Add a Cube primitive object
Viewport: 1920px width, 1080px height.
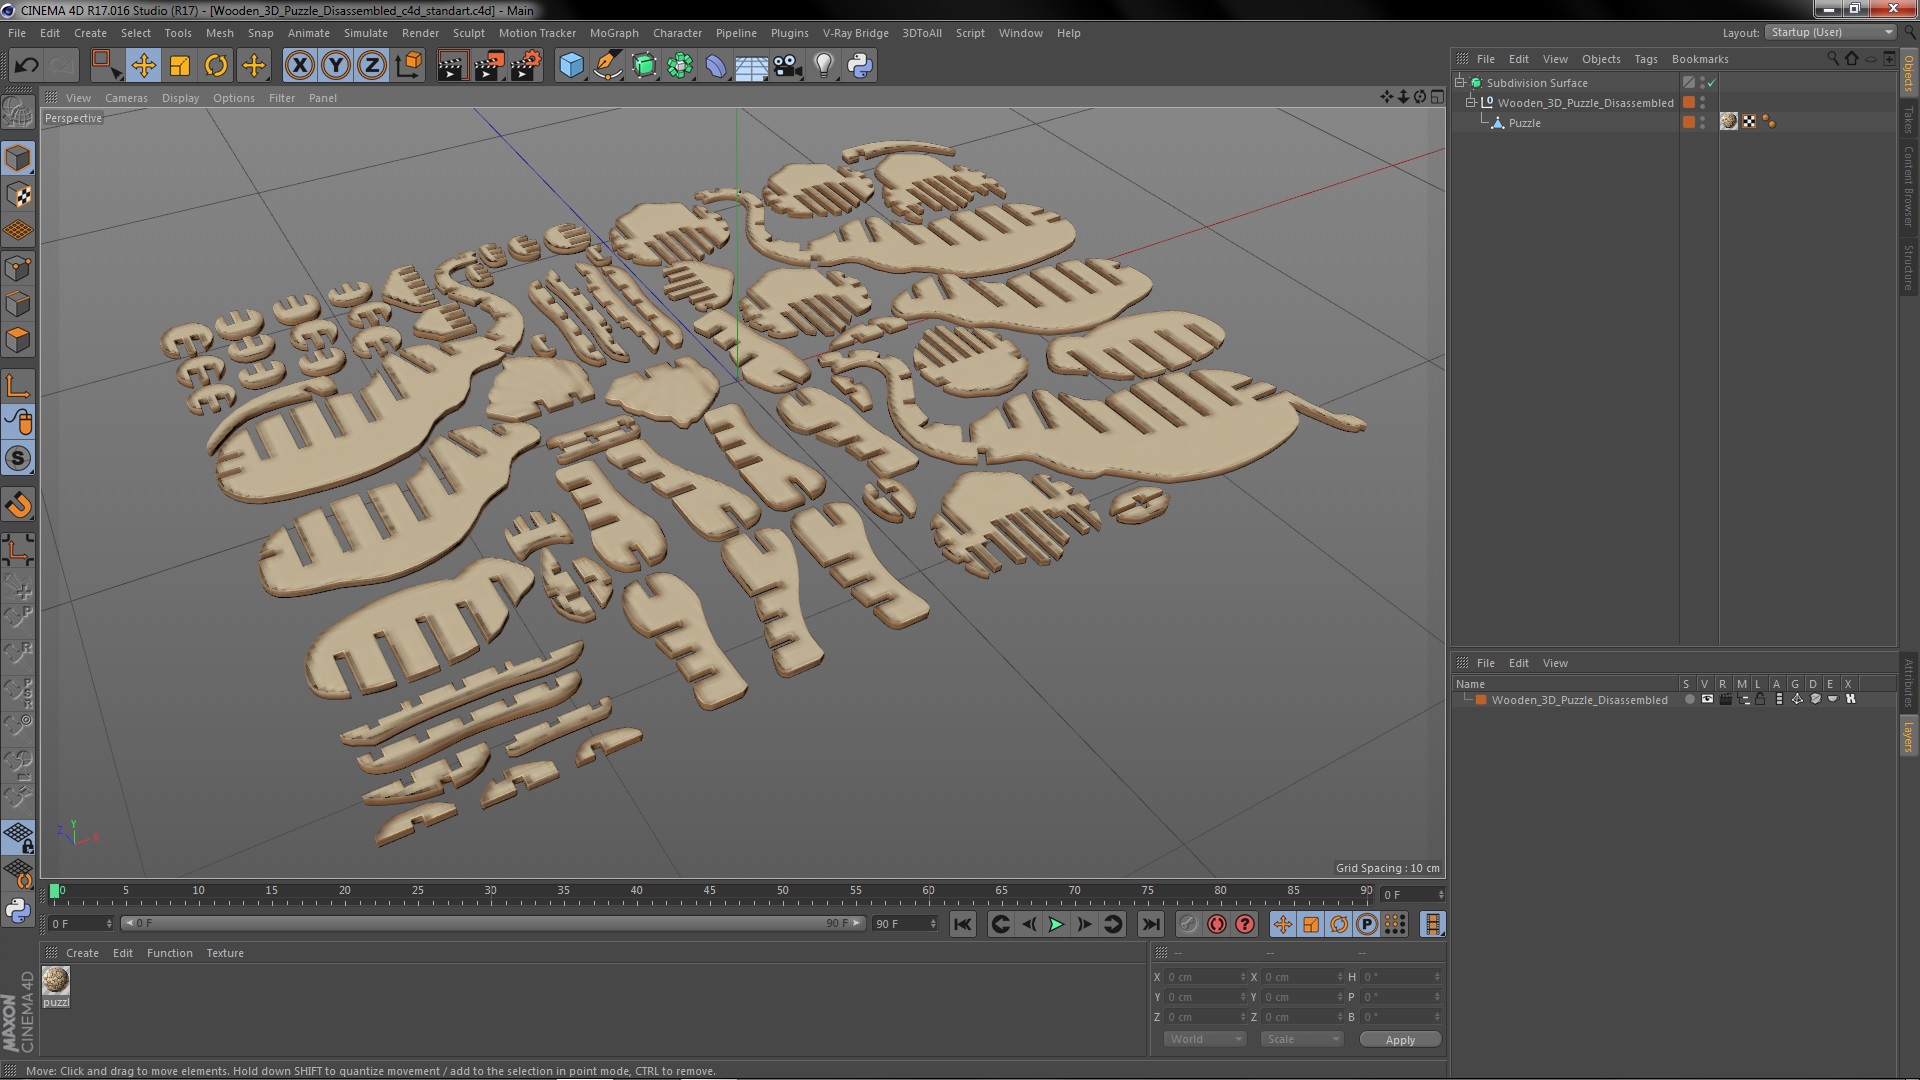571,66
